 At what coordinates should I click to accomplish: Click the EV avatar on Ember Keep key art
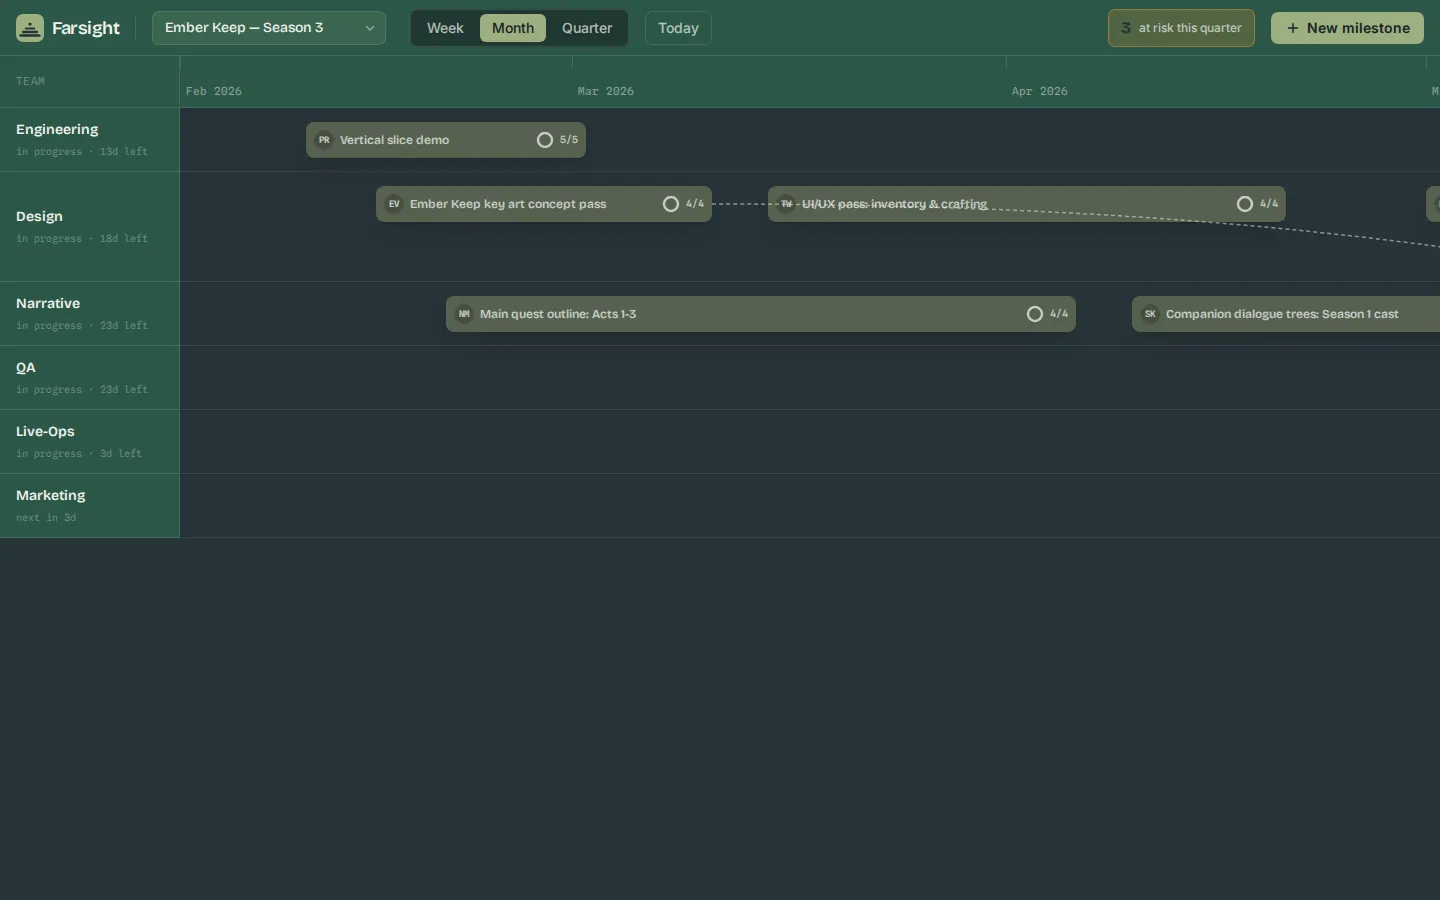[394, 204]
